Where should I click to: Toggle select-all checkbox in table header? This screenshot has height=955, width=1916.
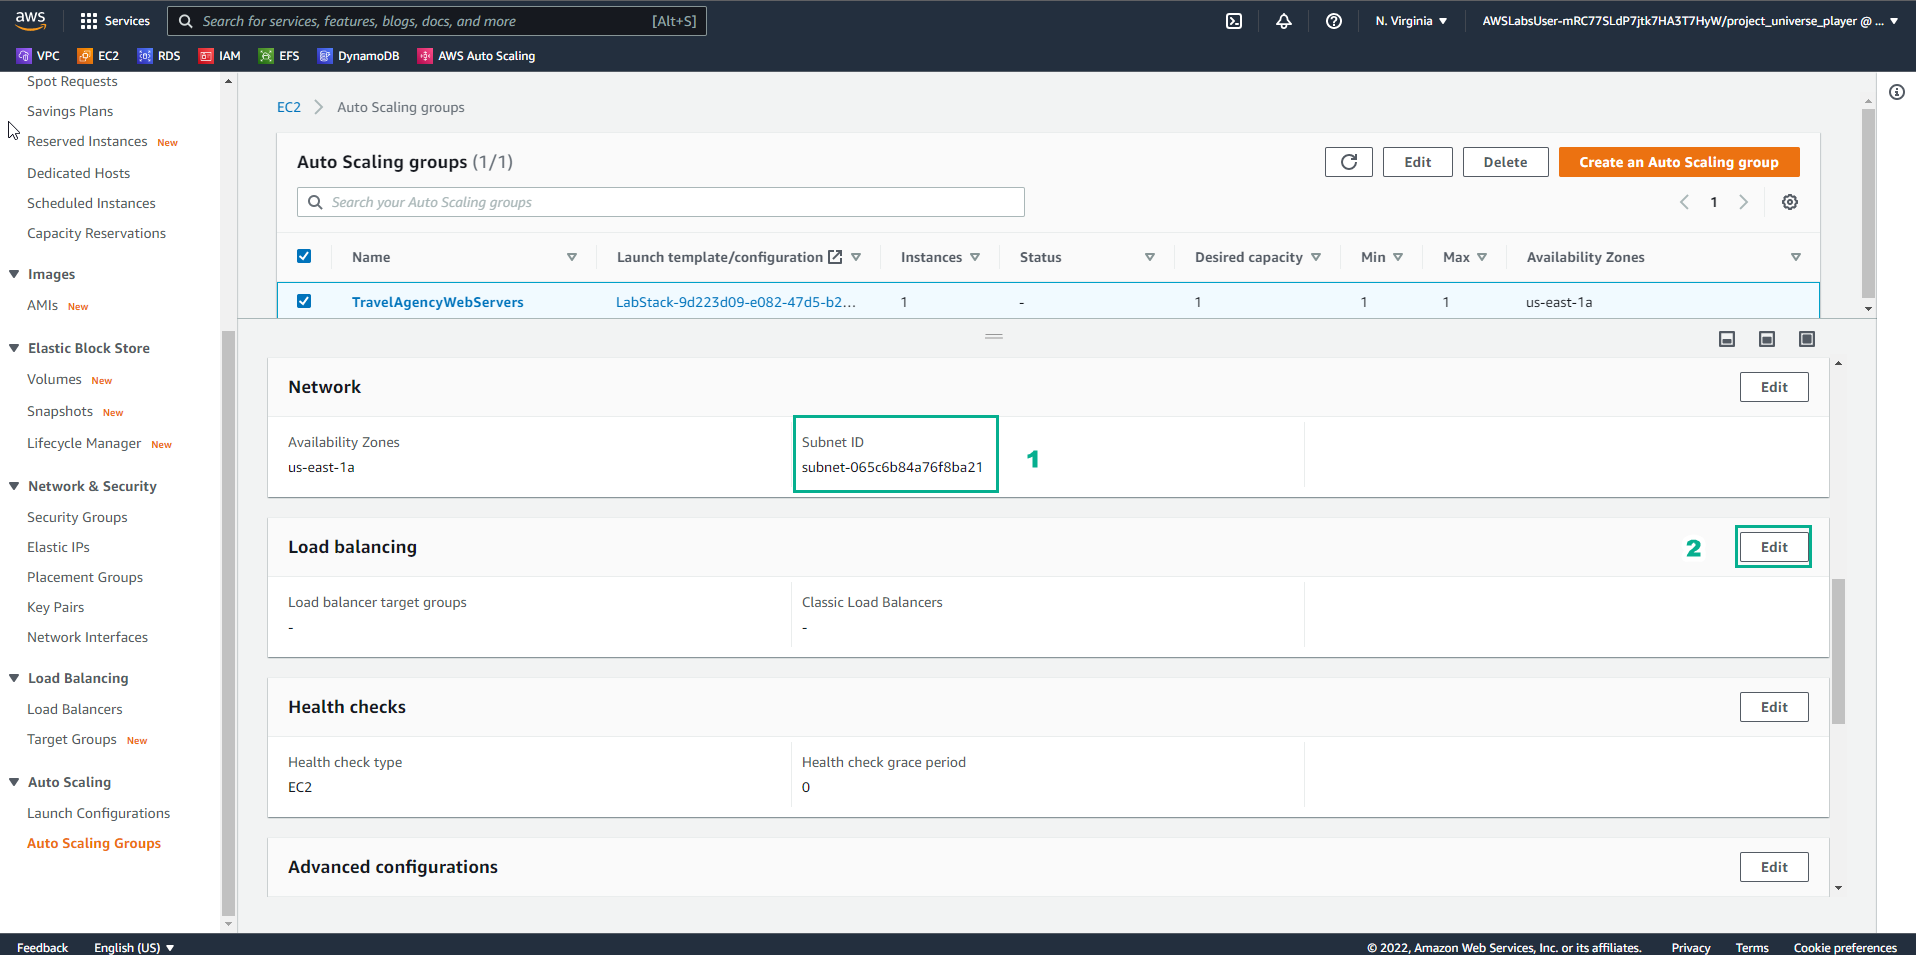coord(304,256)
